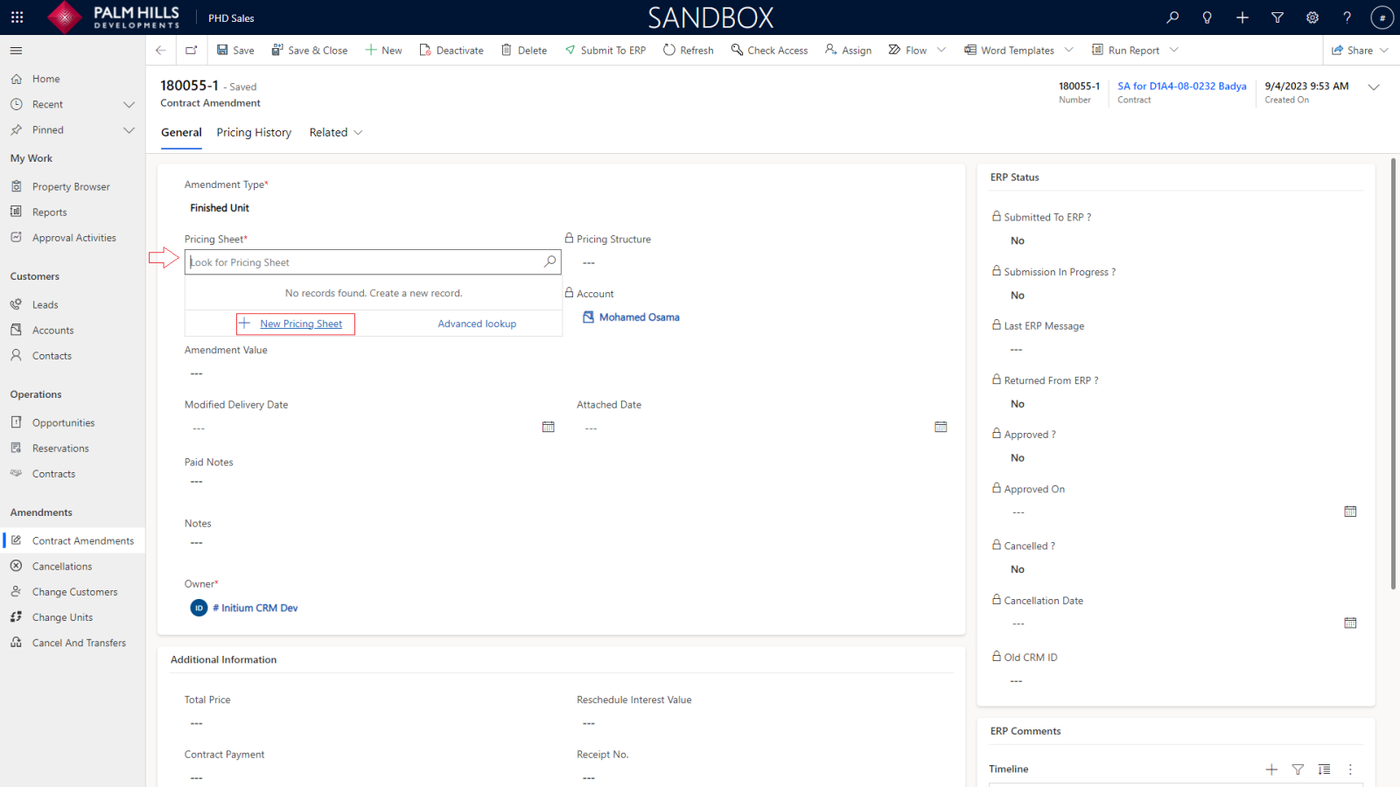The height and width of the screenshot is (787, 1400).
Task: Delete the record
Action: tap(524, 50)
